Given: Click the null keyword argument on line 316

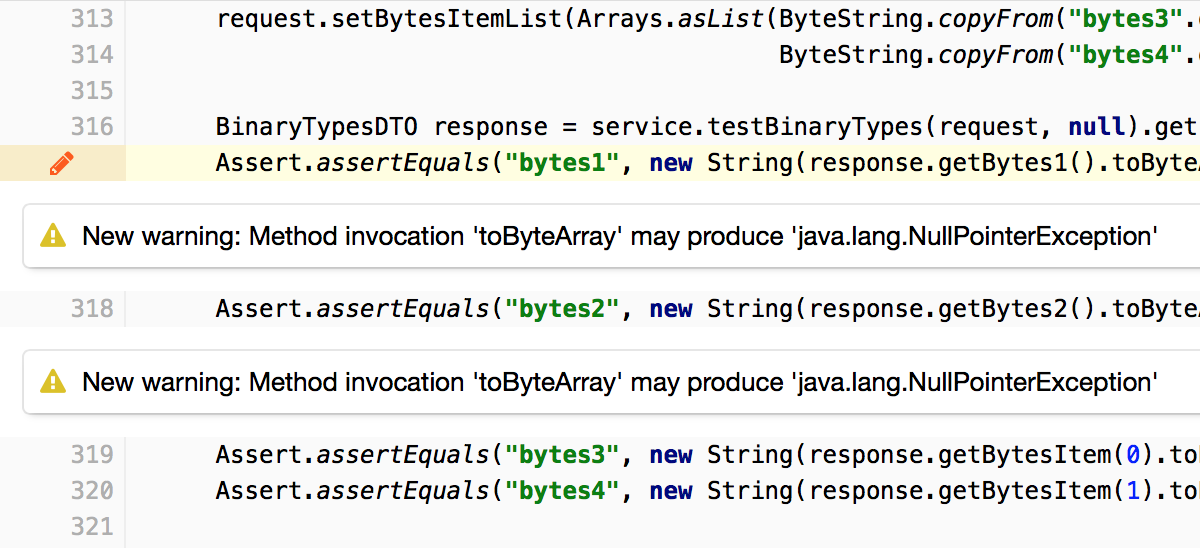Looking at the screenshot, I should point(1092,127).
